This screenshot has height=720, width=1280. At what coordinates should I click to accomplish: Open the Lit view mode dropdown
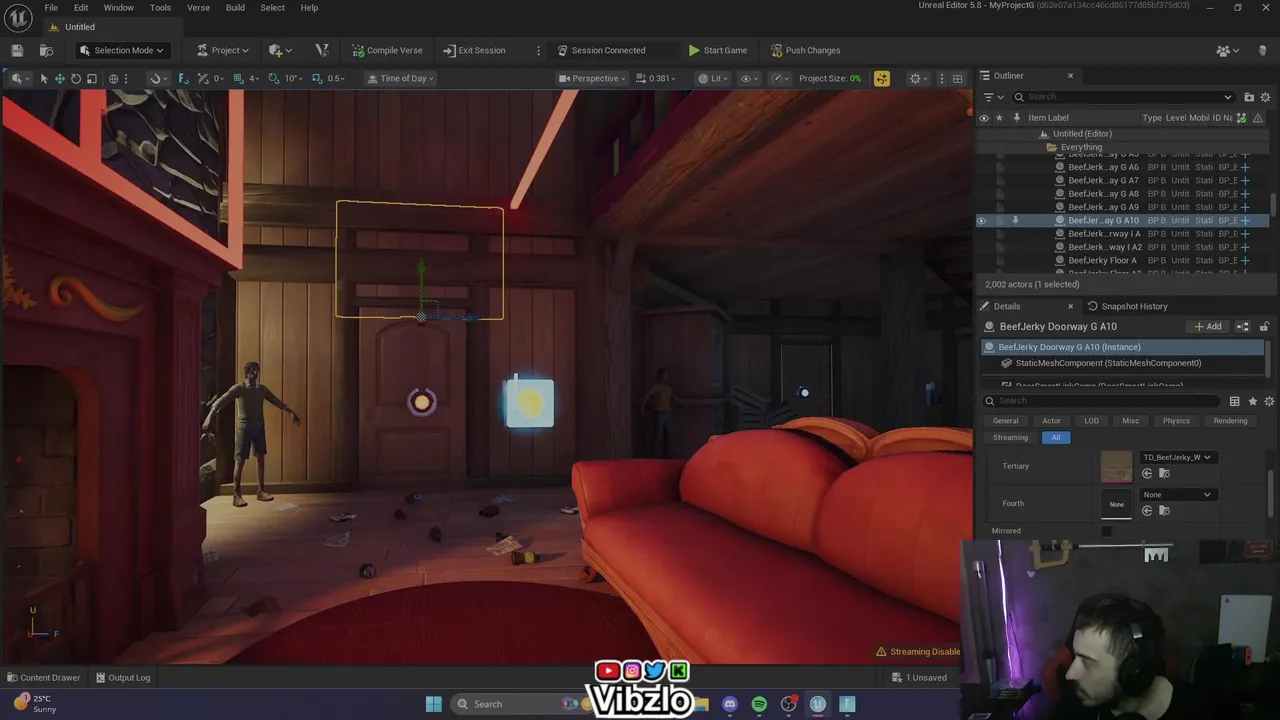713,78
